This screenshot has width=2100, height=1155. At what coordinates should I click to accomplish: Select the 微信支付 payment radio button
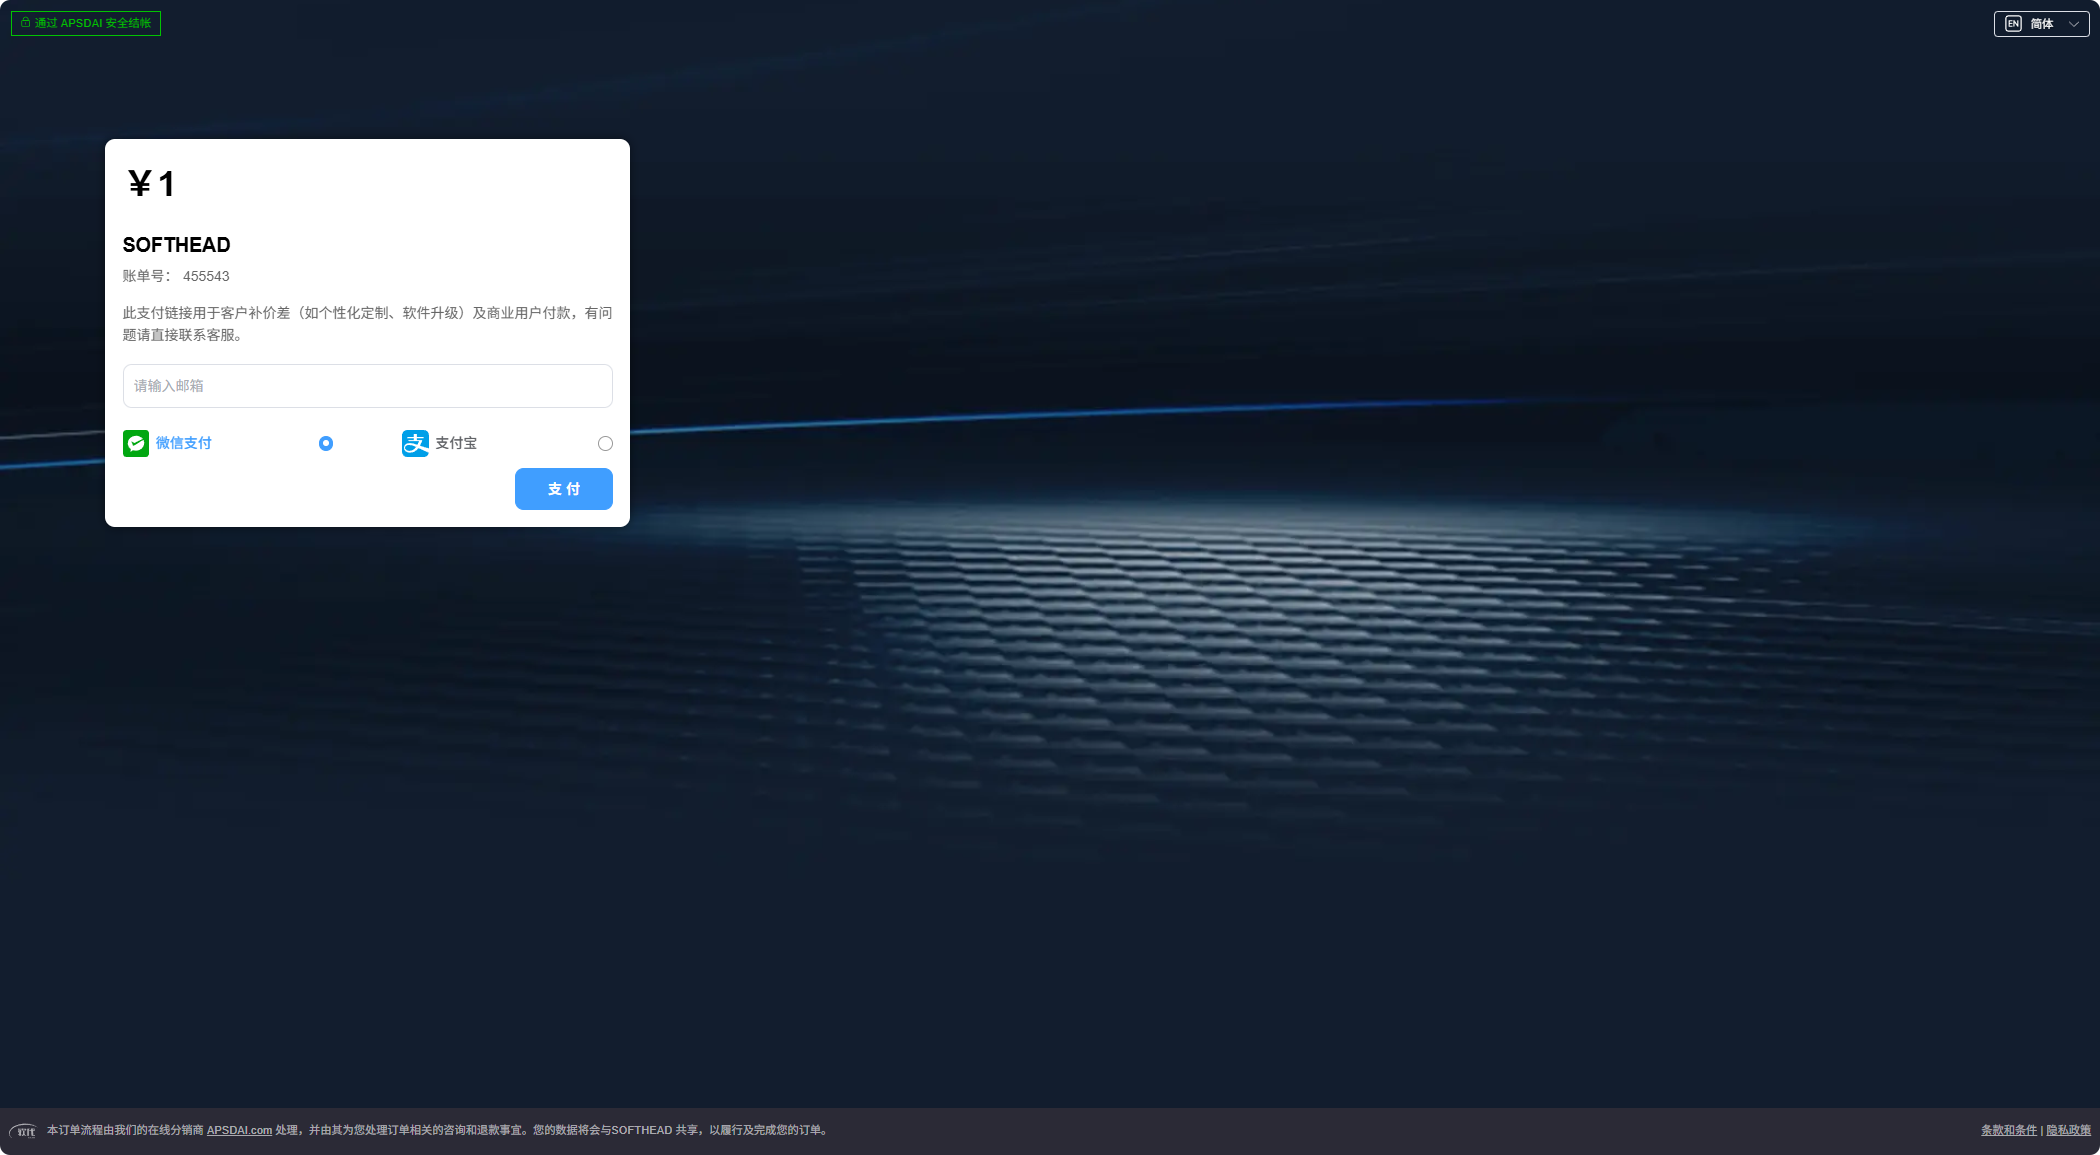click(x=325, y=443)
